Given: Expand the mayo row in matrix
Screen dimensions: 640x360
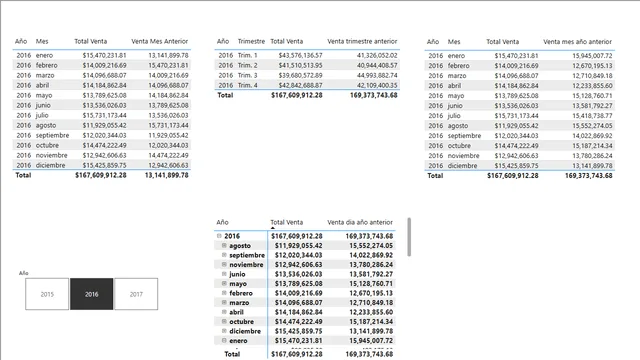Looking at the screenshot, I should [224, 283].
